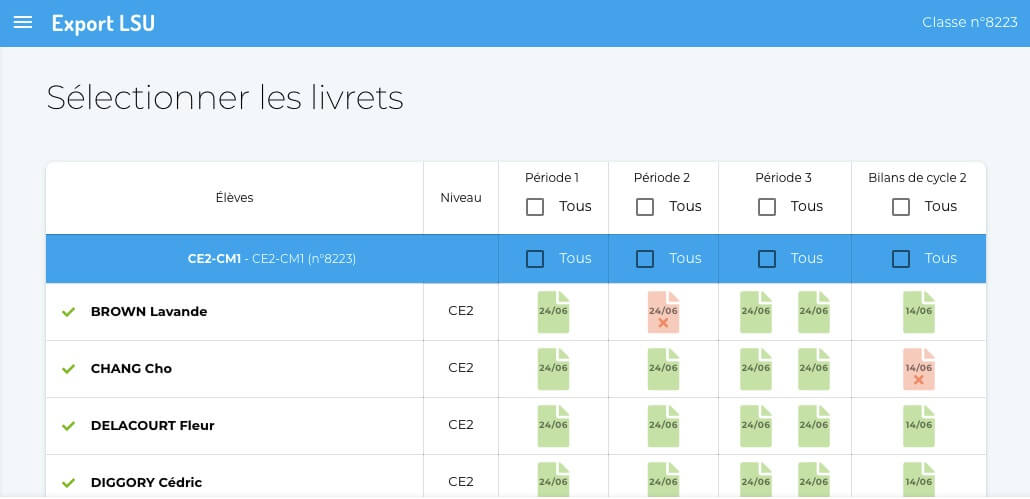Click the Élèves column header
The image size is (1030, 499).
pos(235,198)
